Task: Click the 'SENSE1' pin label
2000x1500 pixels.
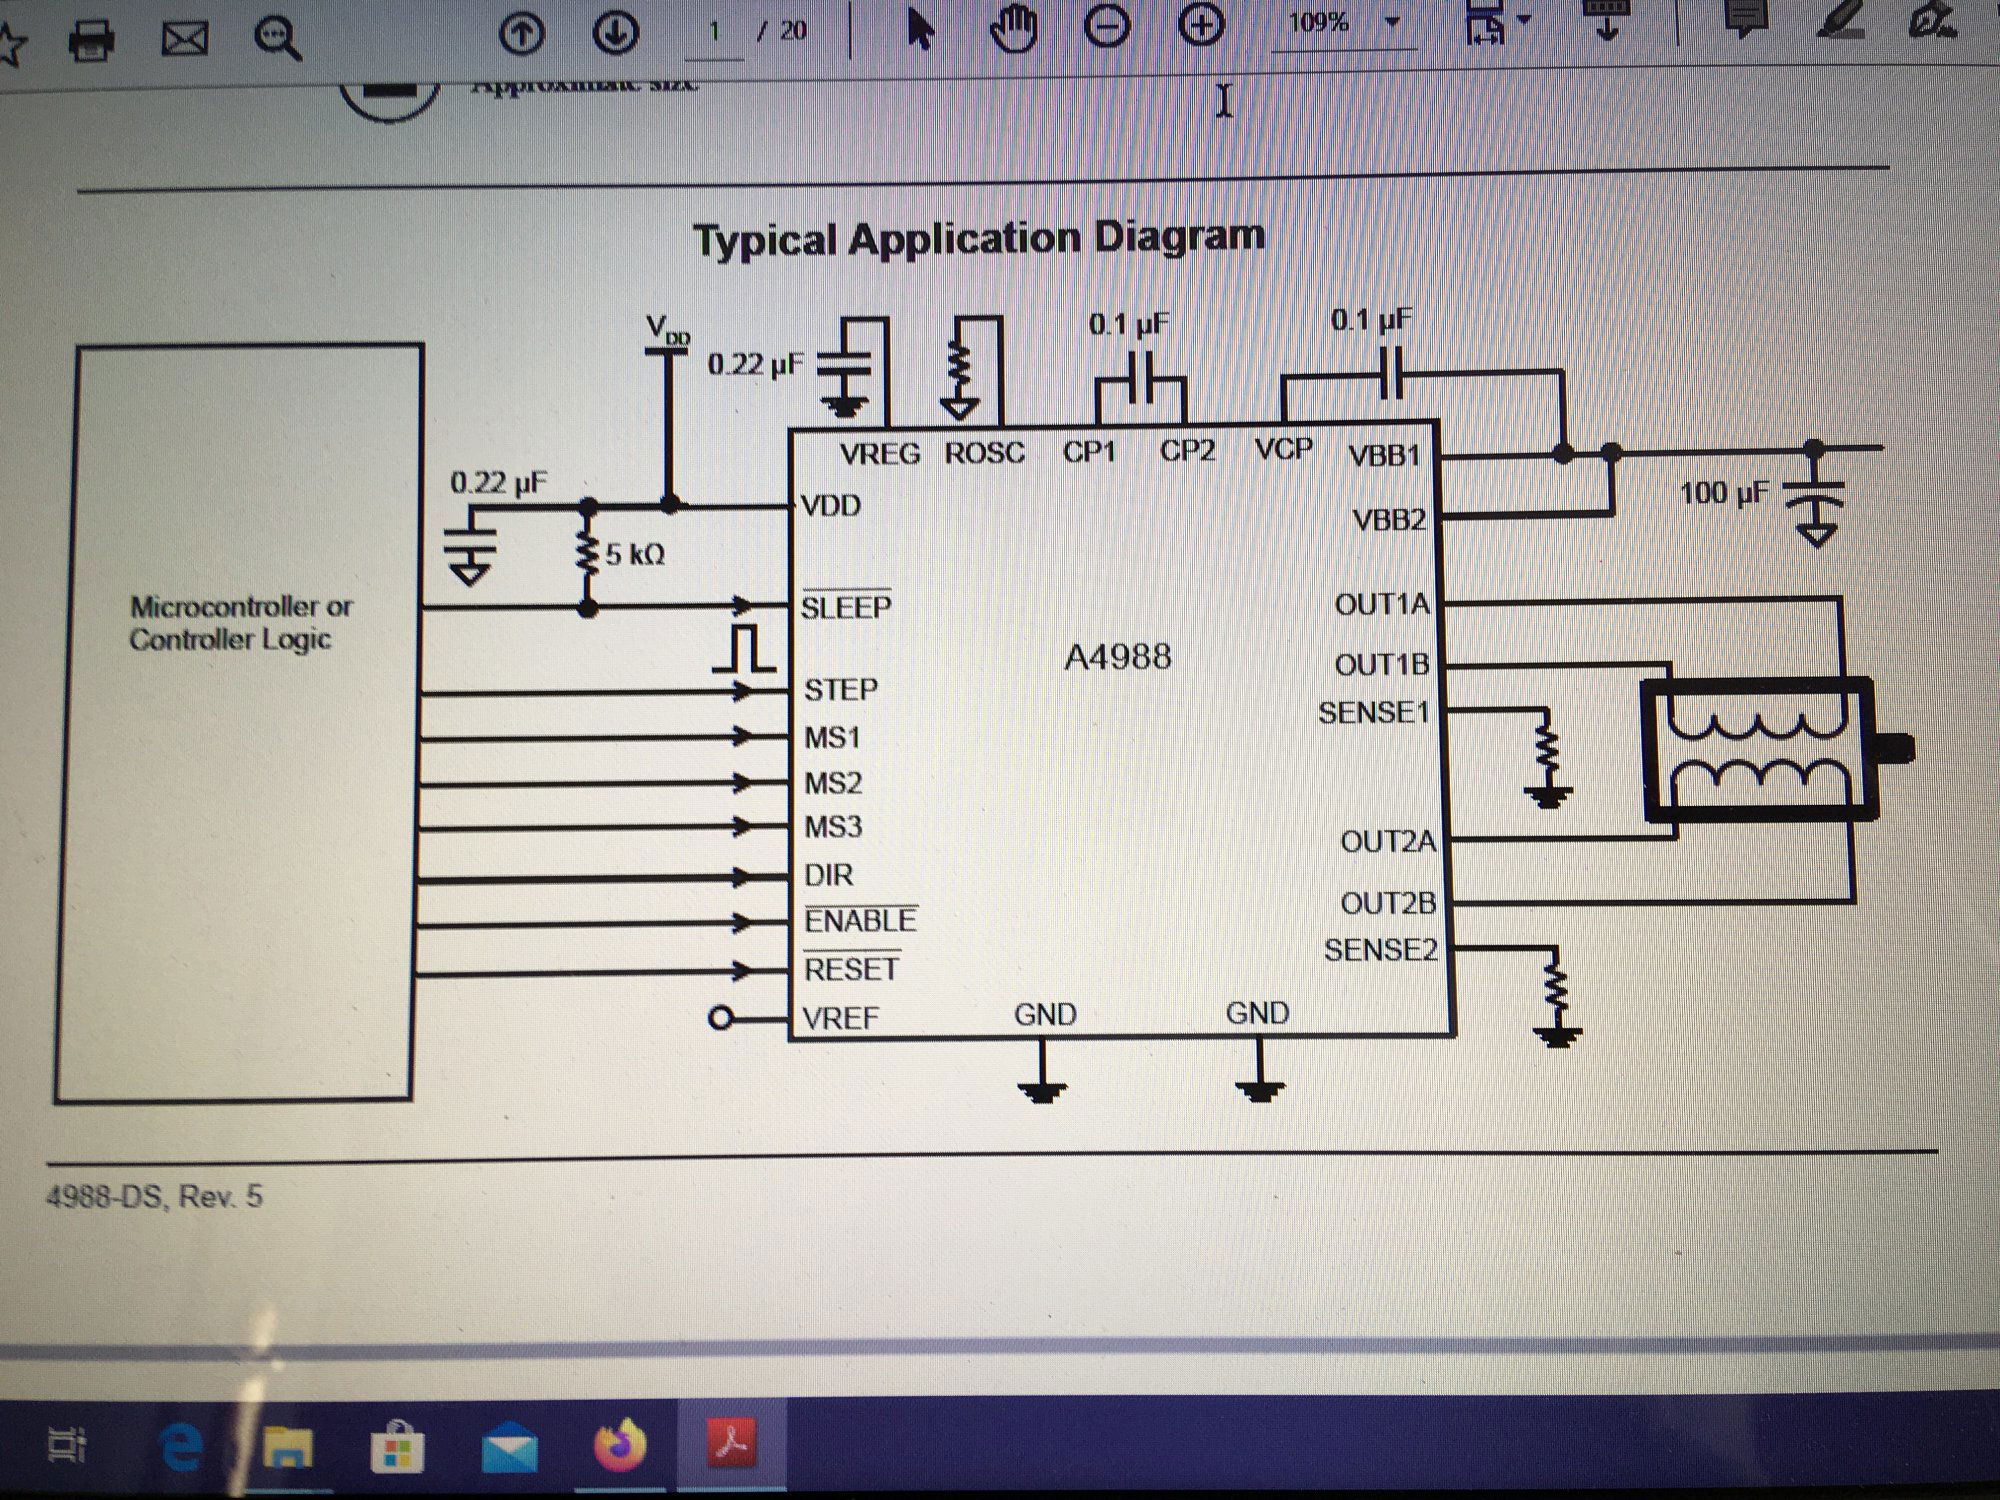Action: pyautogui.click(x=1374, y=713)
